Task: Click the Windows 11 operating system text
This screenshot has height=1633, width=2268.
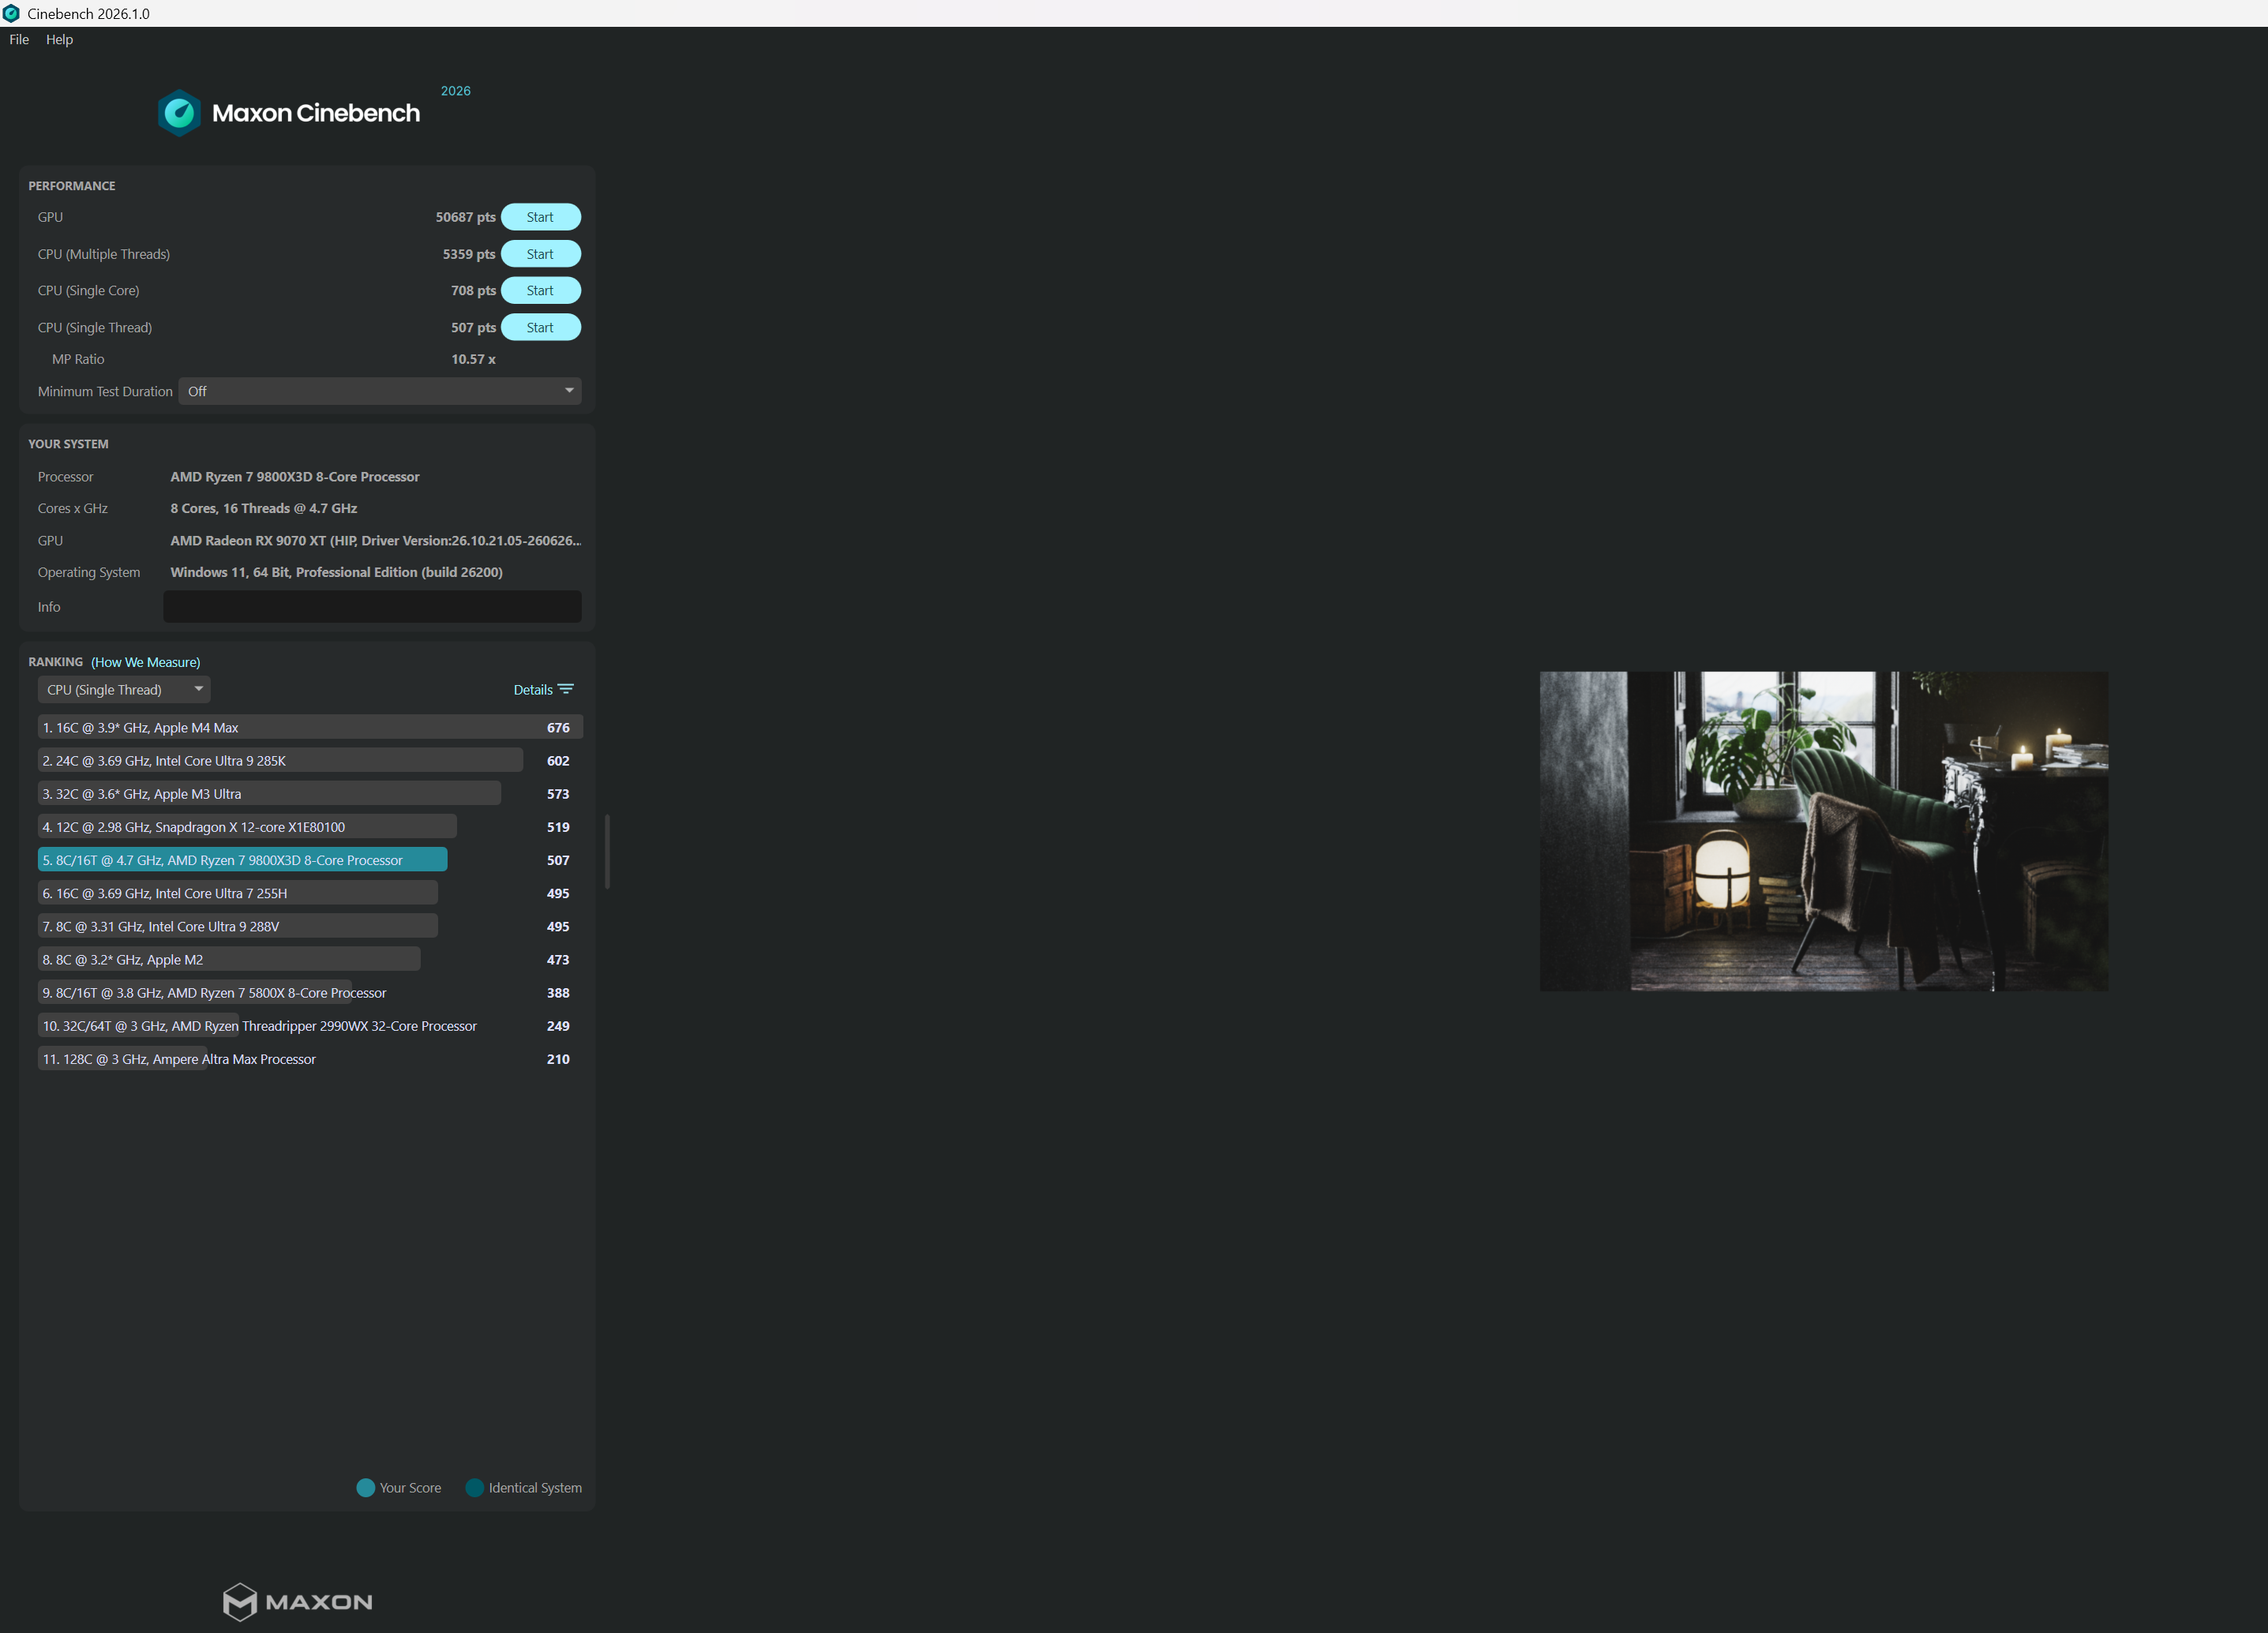Action: (336, 572)
